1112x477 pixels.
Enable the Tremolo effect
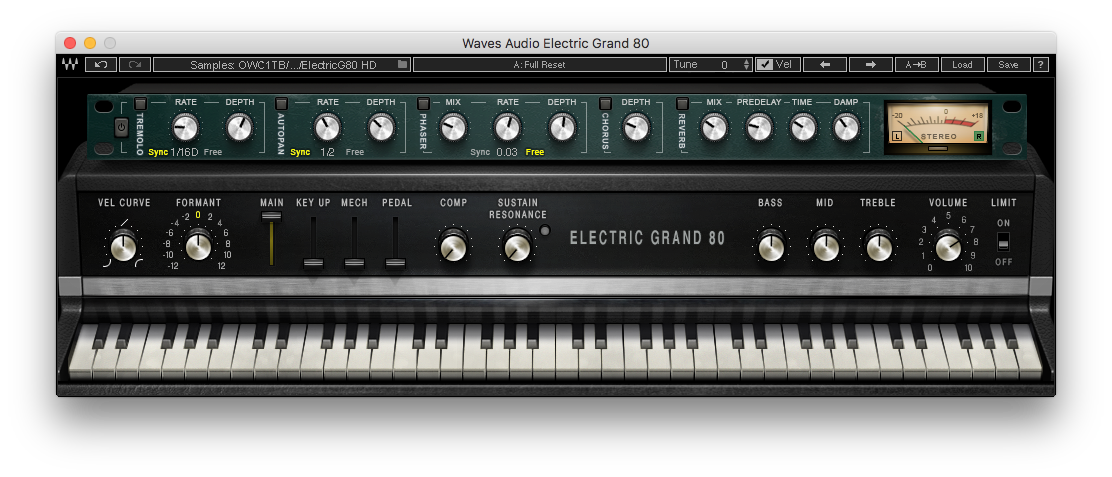coord(140,103)
